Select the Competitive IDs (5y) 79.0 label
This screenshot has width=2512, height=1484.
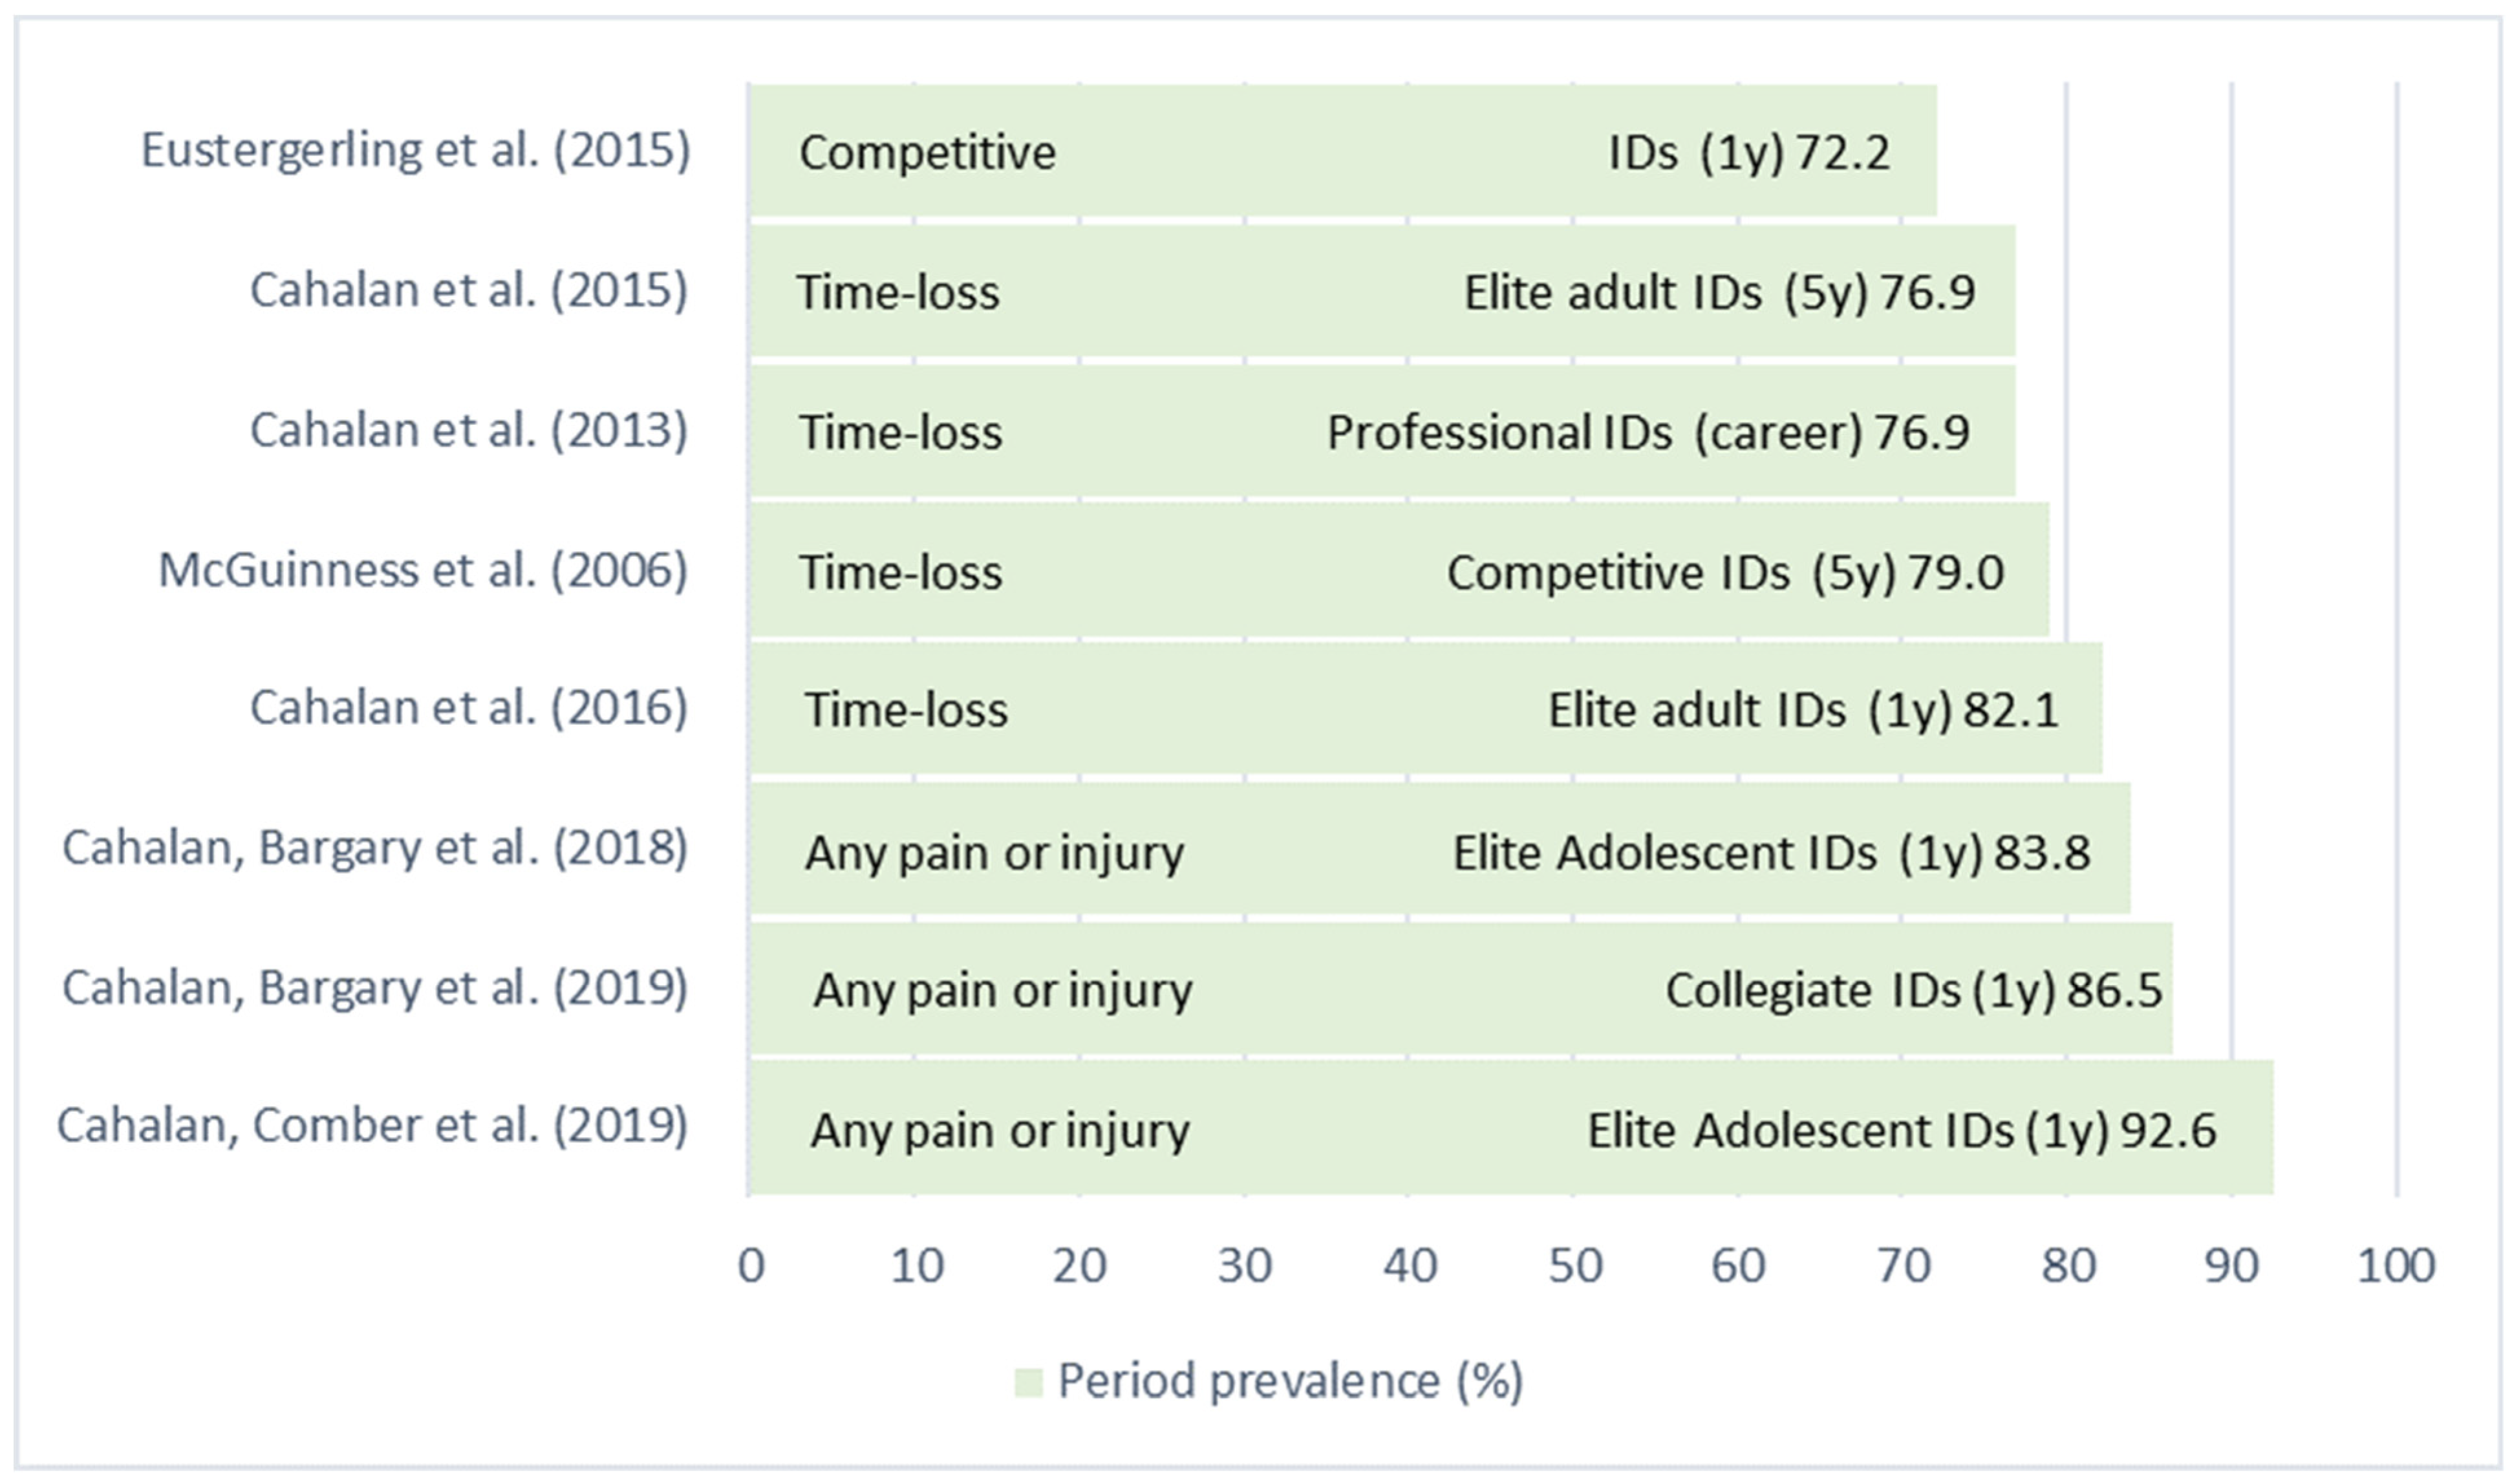[x=1725, y=573]
